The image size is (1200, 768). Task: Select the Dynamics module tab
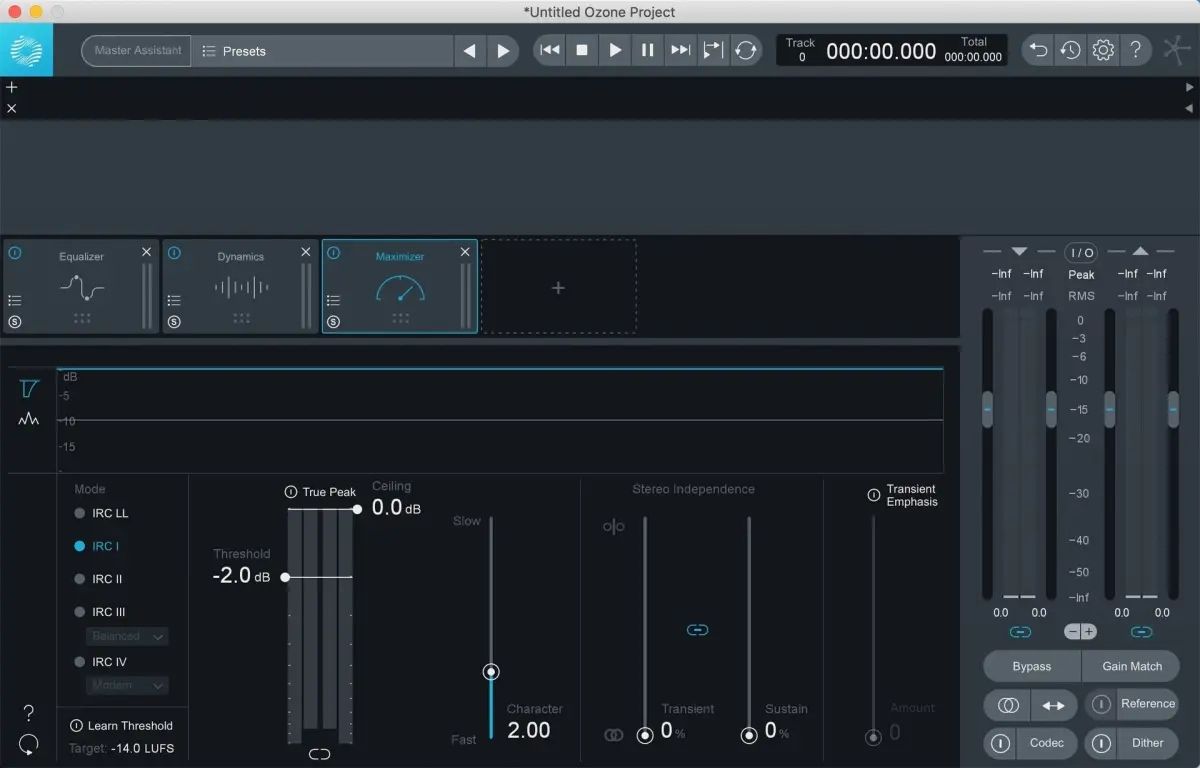[241, 286]
